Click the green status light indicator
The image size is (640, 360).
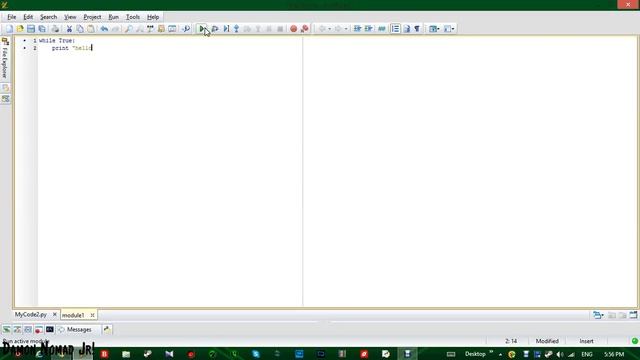[635, 341]
